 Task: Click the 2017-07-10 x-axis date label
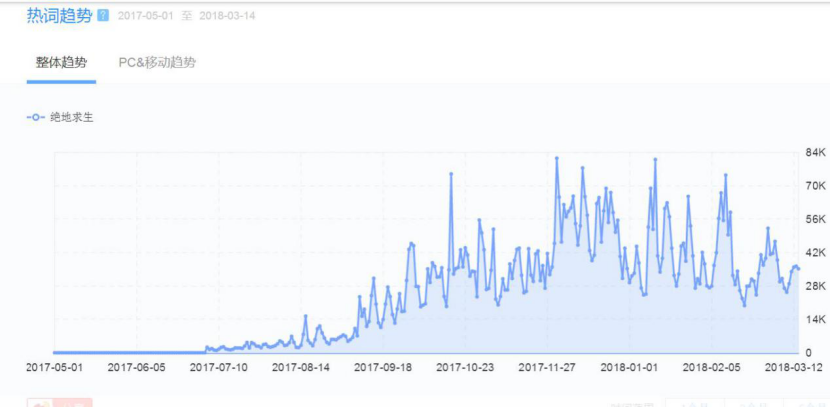pos(218,367)
